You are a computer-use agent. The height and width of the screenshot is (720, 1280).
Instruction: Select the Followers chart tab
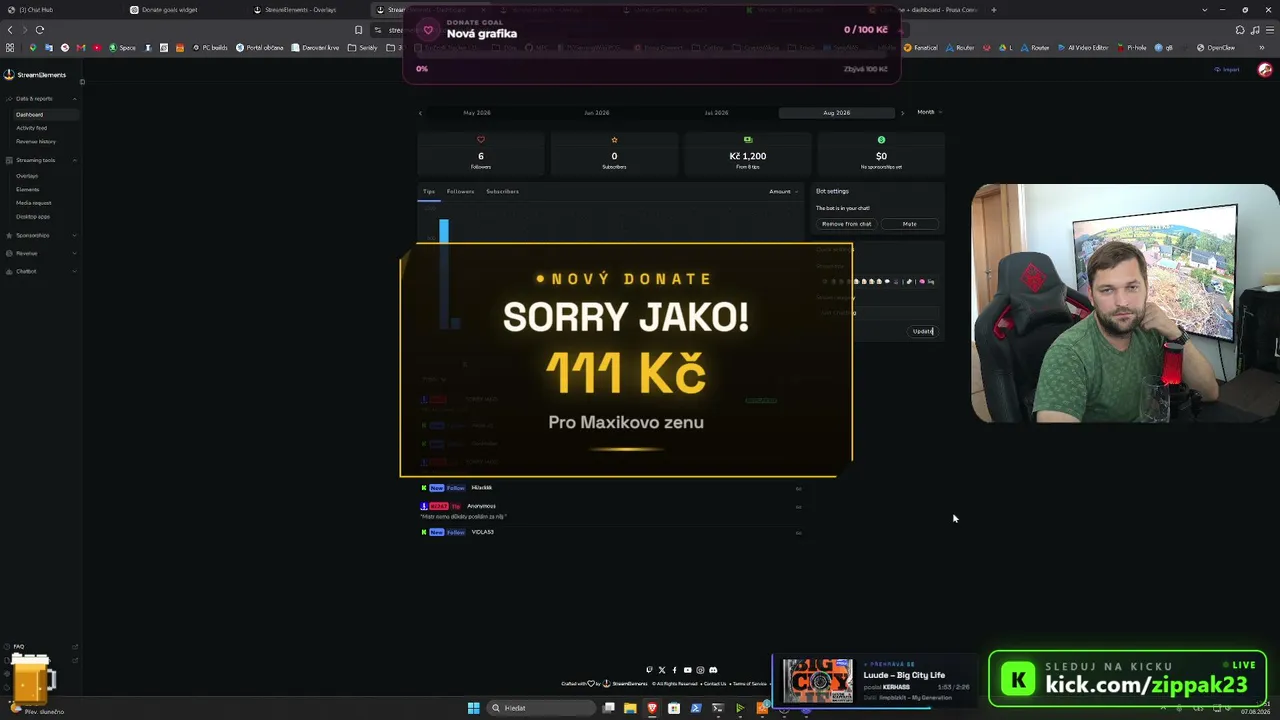click(x=460, y=191)
